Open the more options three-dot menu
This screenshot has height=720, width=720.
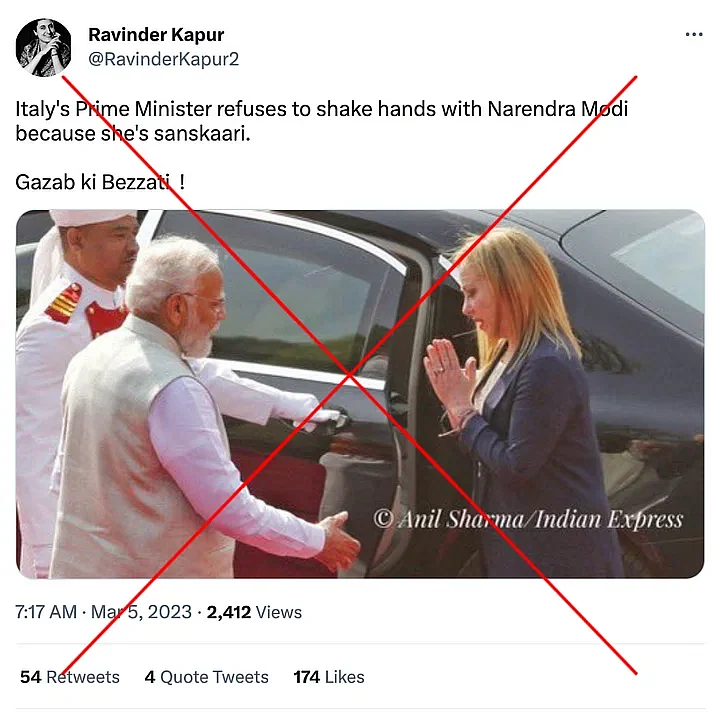pos(694,35)
